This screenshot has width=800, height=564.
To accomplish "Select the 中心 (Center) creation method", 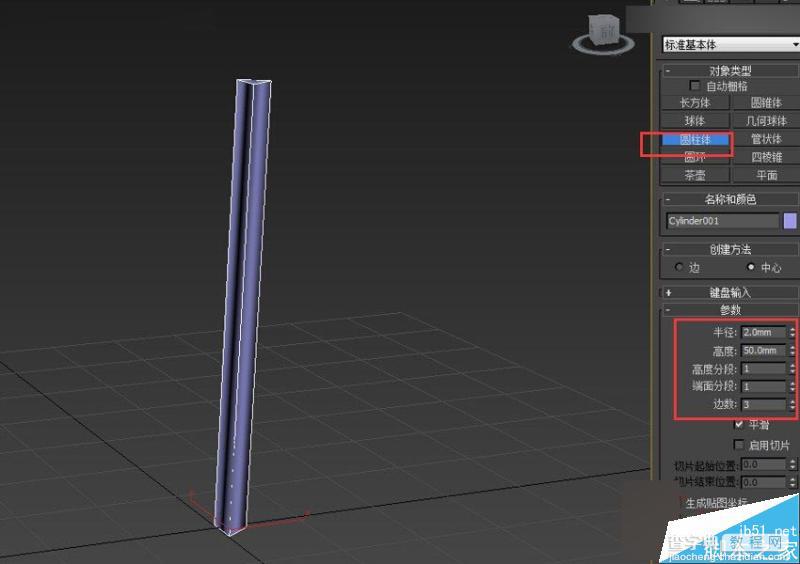I will point(751,267).
